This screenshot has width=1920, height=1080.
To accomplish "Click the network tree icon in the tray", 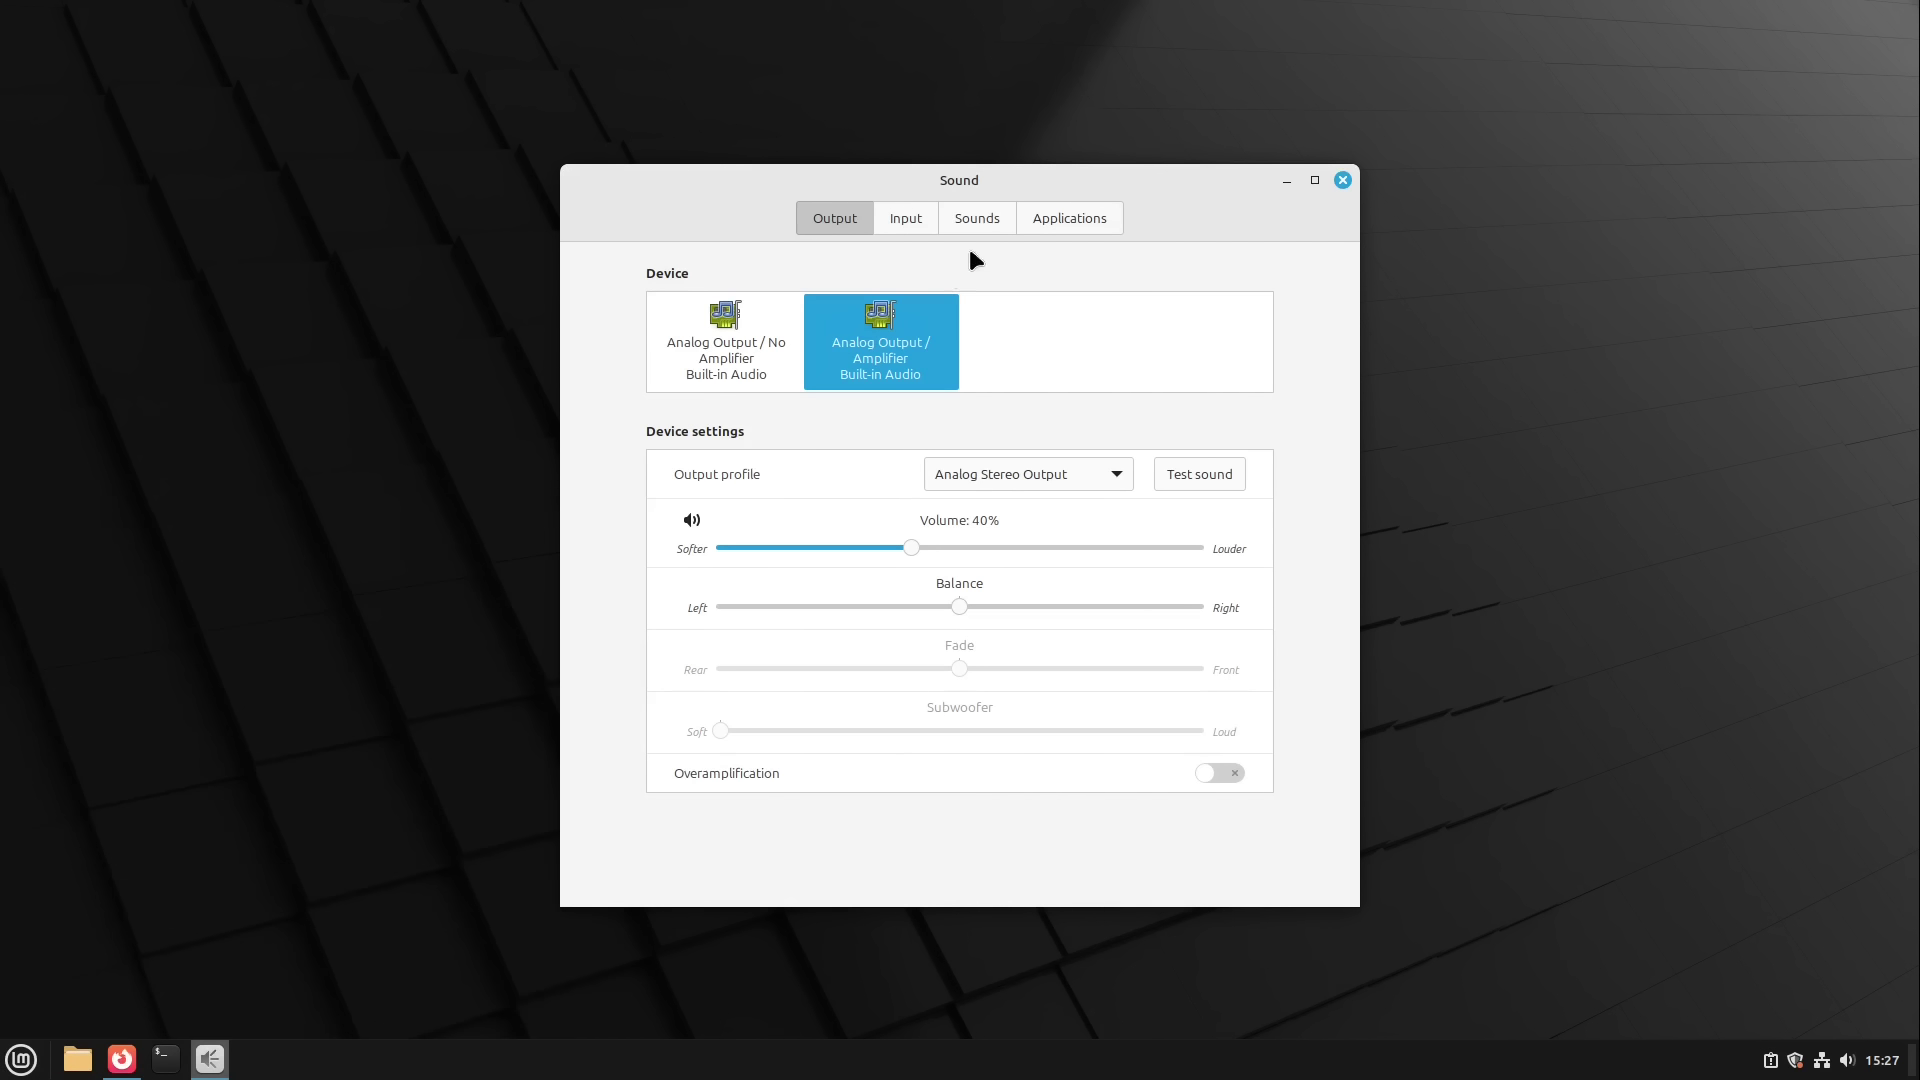I will [1820, 1060].
